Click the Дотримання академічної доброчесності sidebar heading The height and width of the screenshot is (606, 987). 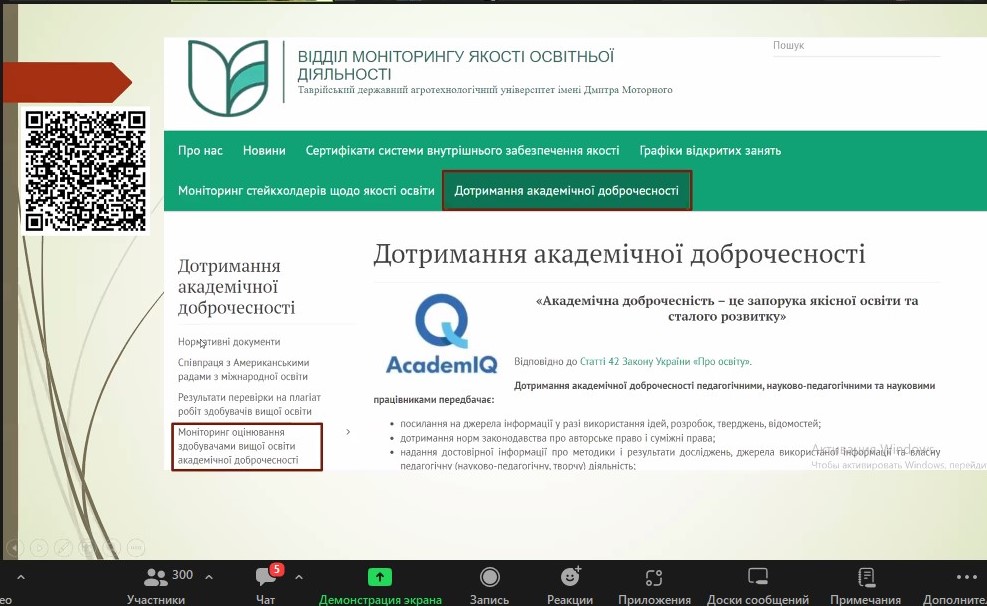[x=237, y=287]
